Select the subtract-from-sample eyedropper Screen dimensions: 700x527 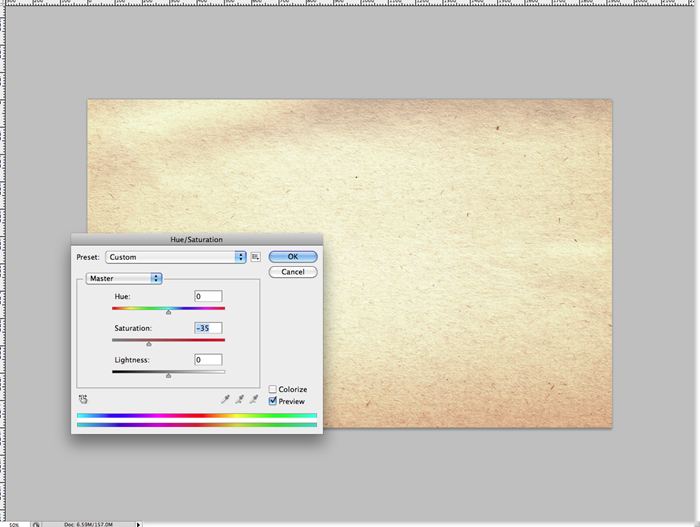click(x=254, y=399)
